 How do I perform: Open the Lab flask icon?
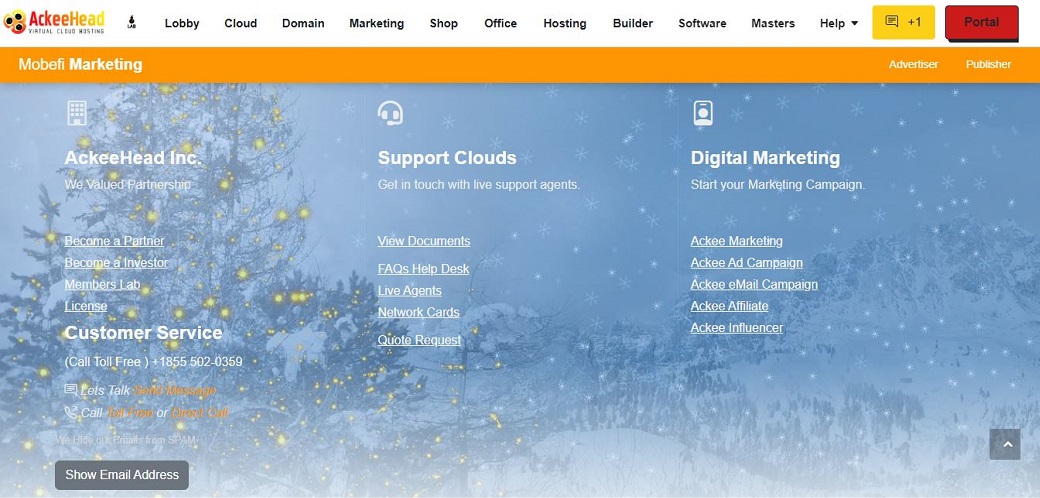click(x=131, y=23)
